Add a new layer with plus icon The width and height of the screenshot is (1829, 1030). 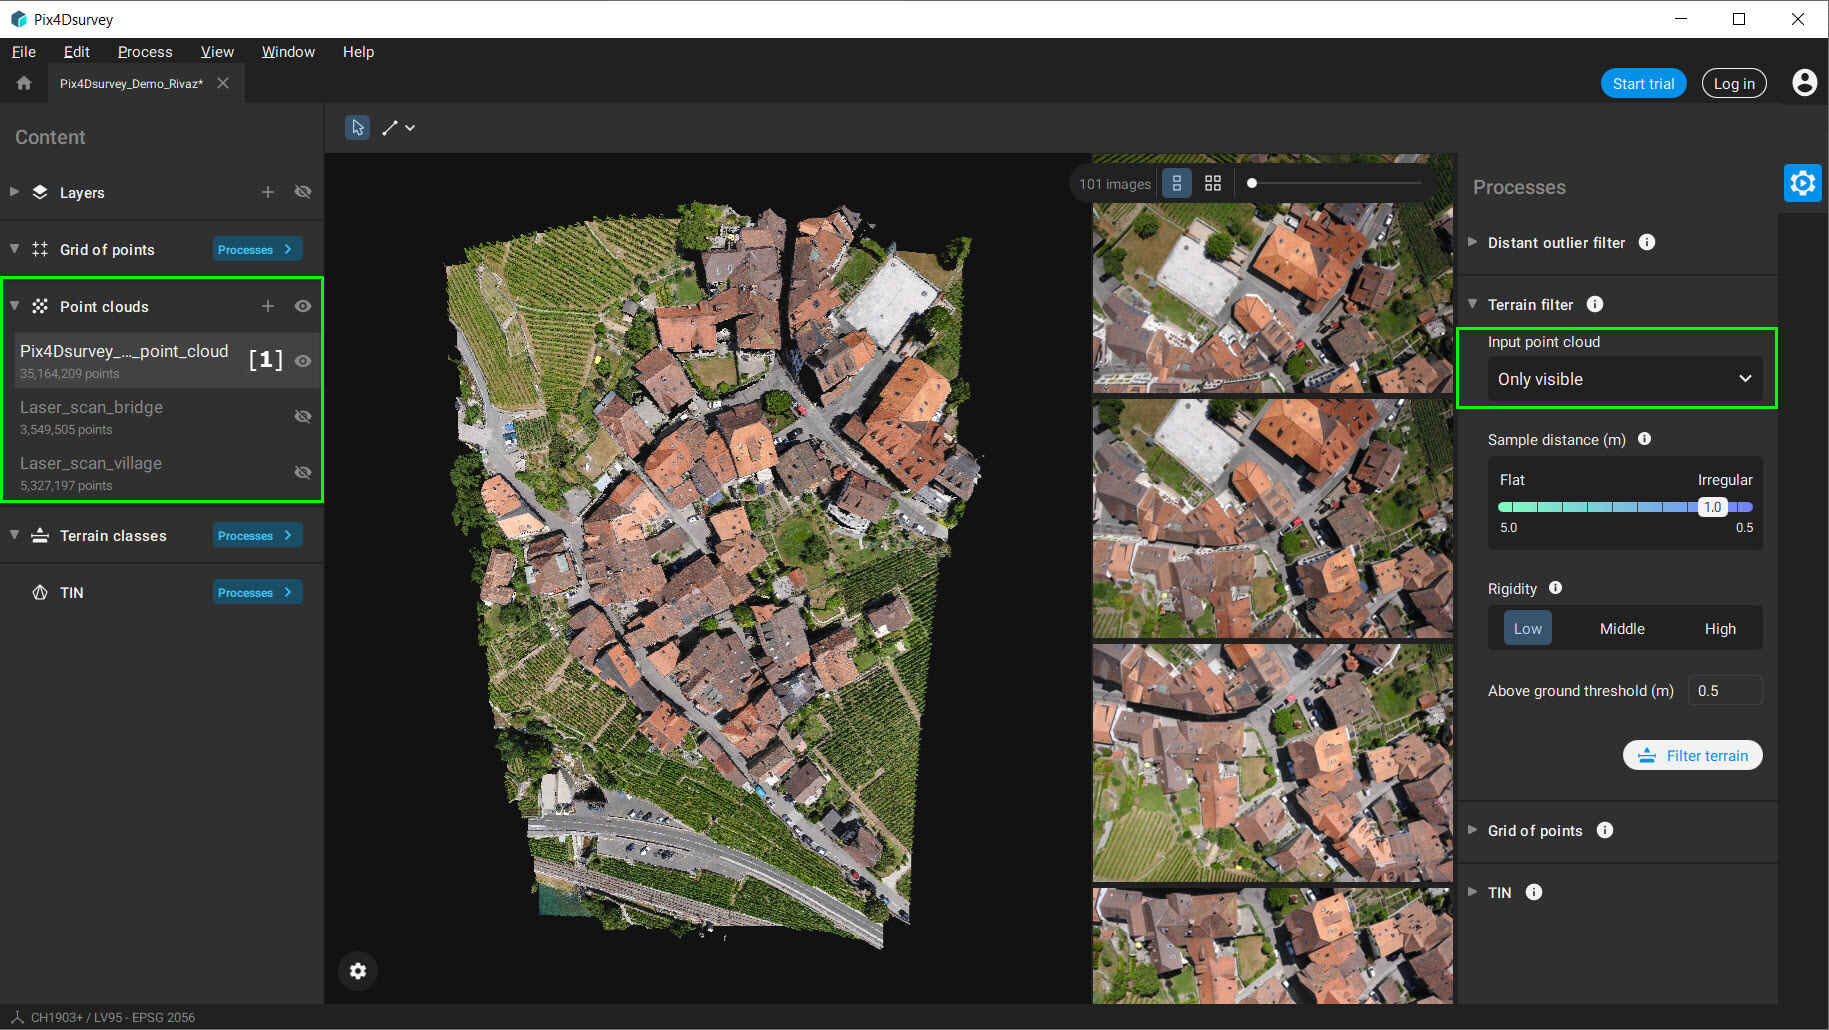point(268,192)
